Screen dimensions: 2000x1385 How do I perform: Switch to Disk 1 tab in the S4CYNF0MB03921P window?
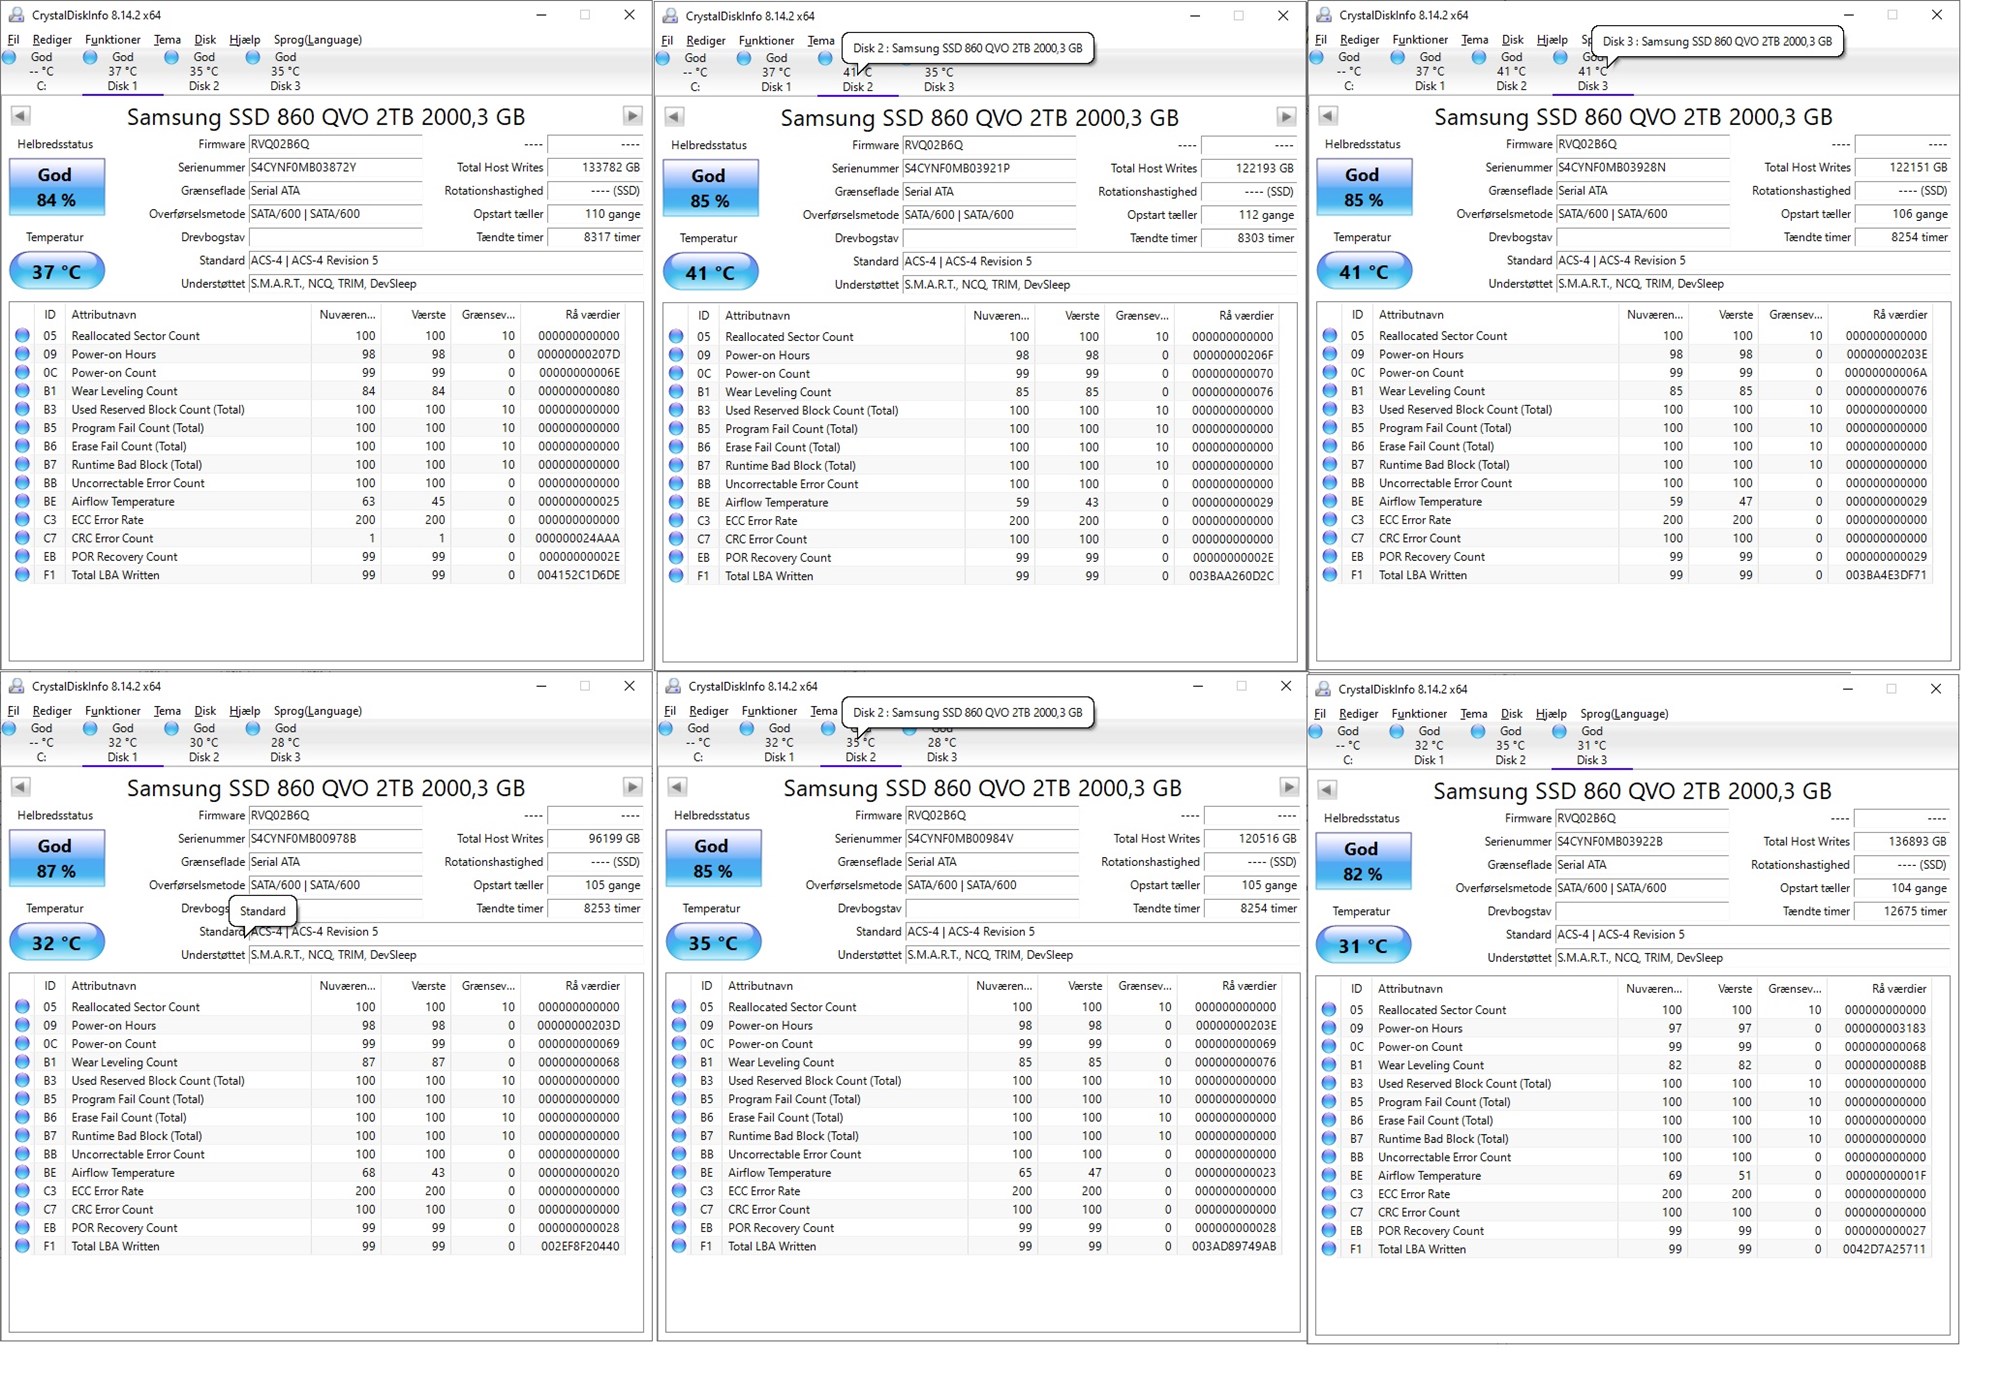click(x=776, y=72)
